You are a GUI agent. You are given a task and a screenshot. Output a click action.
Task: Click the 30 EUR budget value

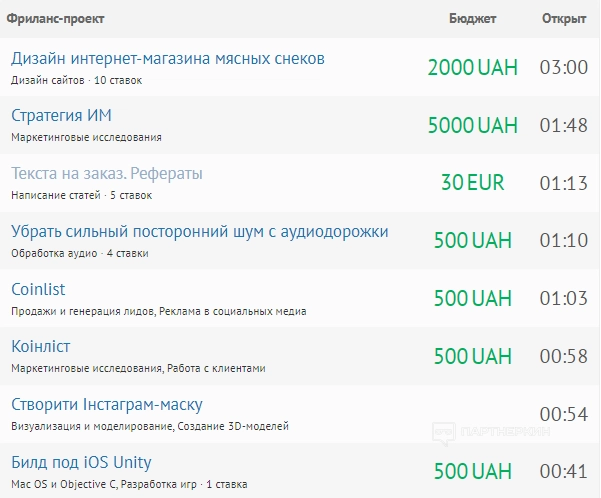472,183
